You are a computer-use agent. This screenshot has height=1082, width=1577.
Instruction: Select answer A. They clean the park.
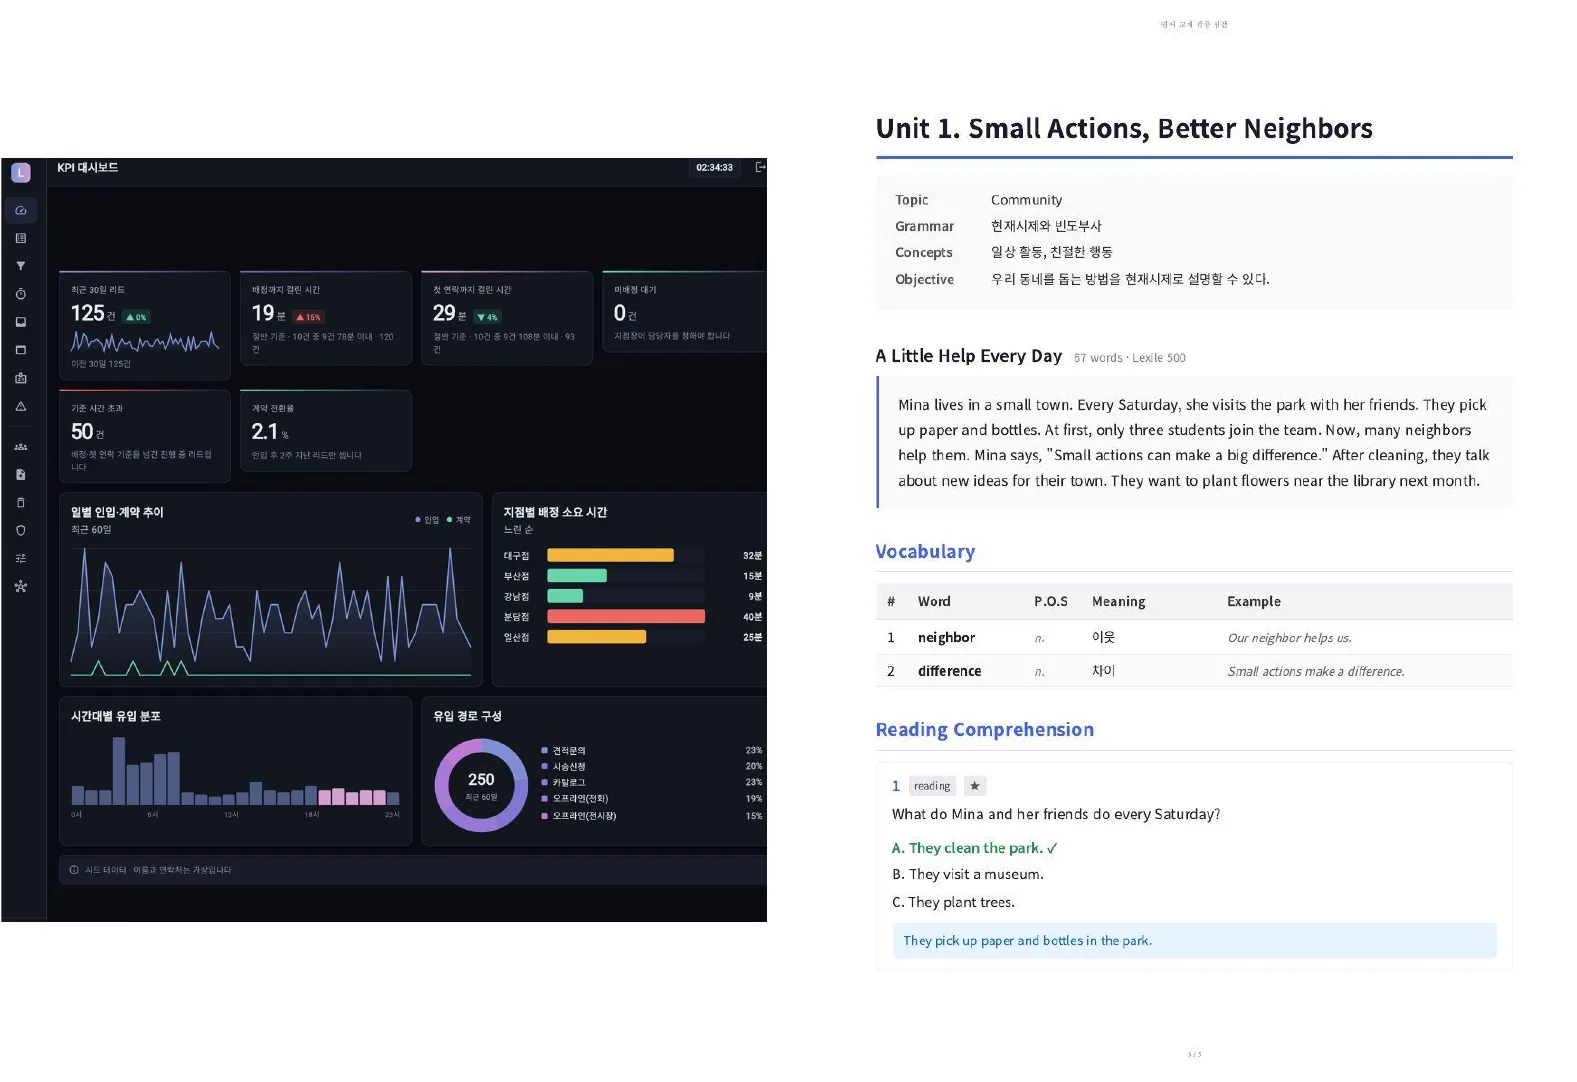point(974,848)
